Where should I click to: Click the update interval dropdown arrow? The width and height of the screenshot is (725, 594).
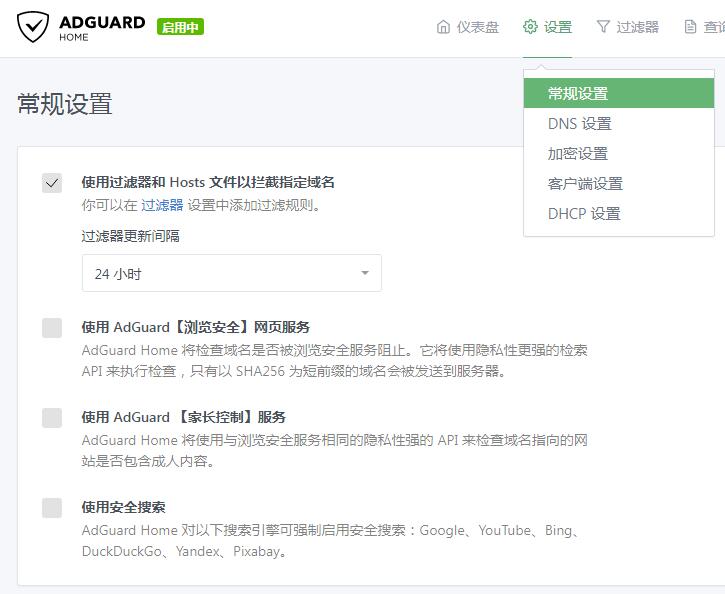365,273
